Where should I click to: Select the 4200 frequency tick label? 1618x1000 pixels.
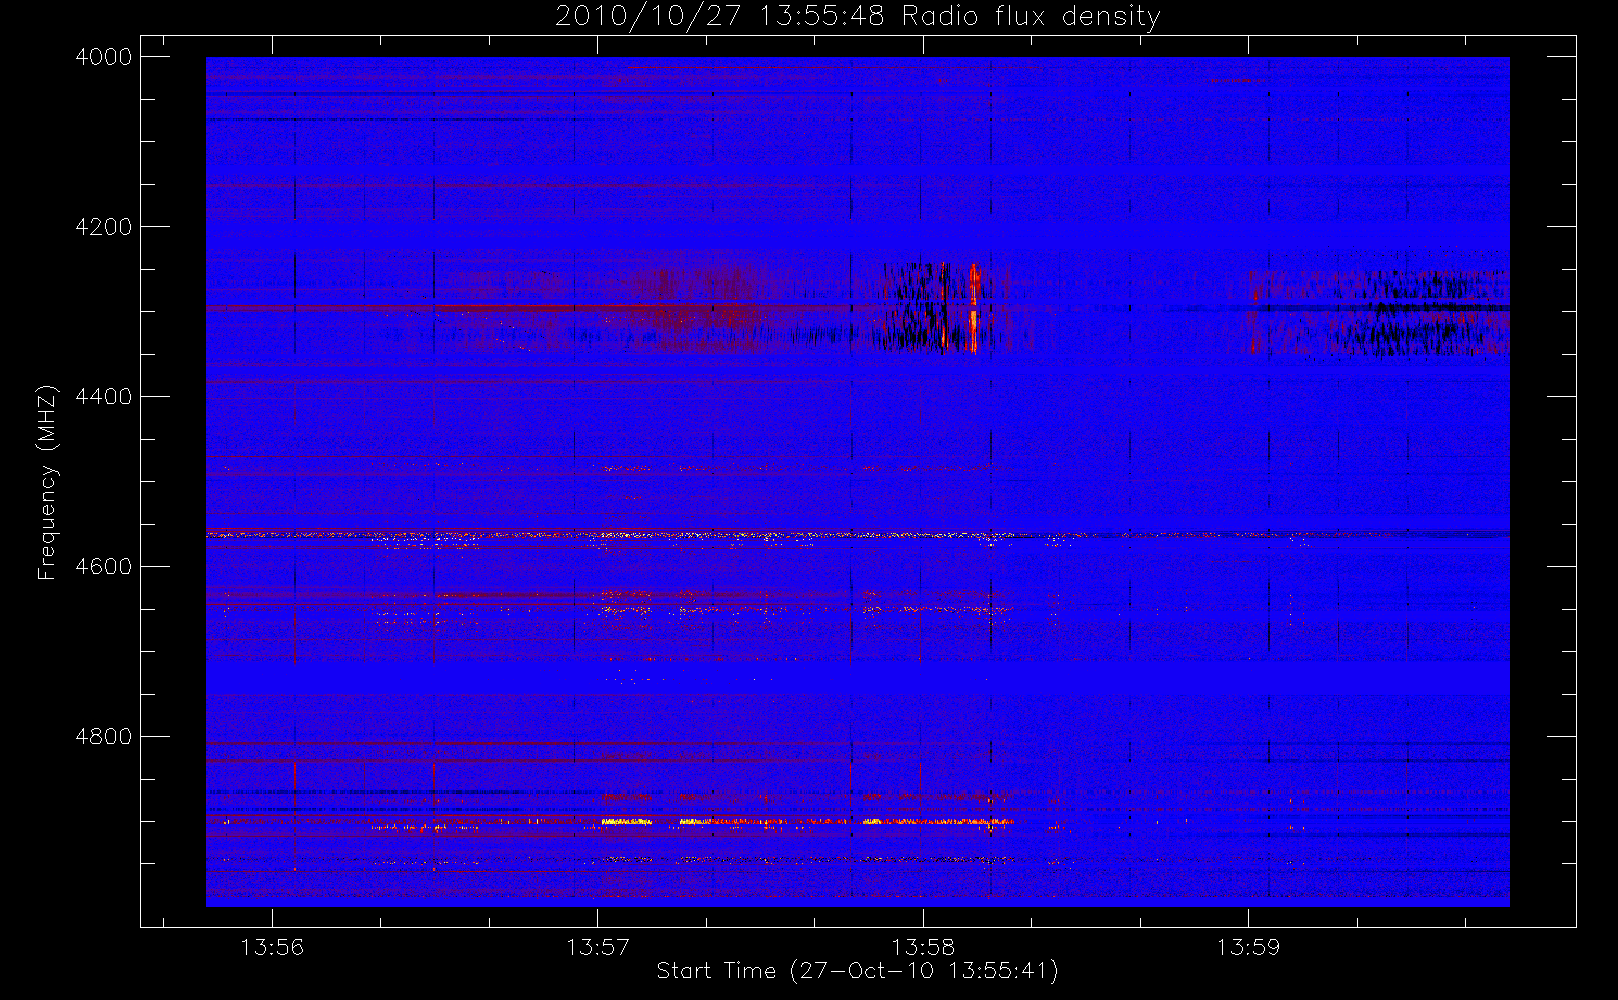(104, 227)
